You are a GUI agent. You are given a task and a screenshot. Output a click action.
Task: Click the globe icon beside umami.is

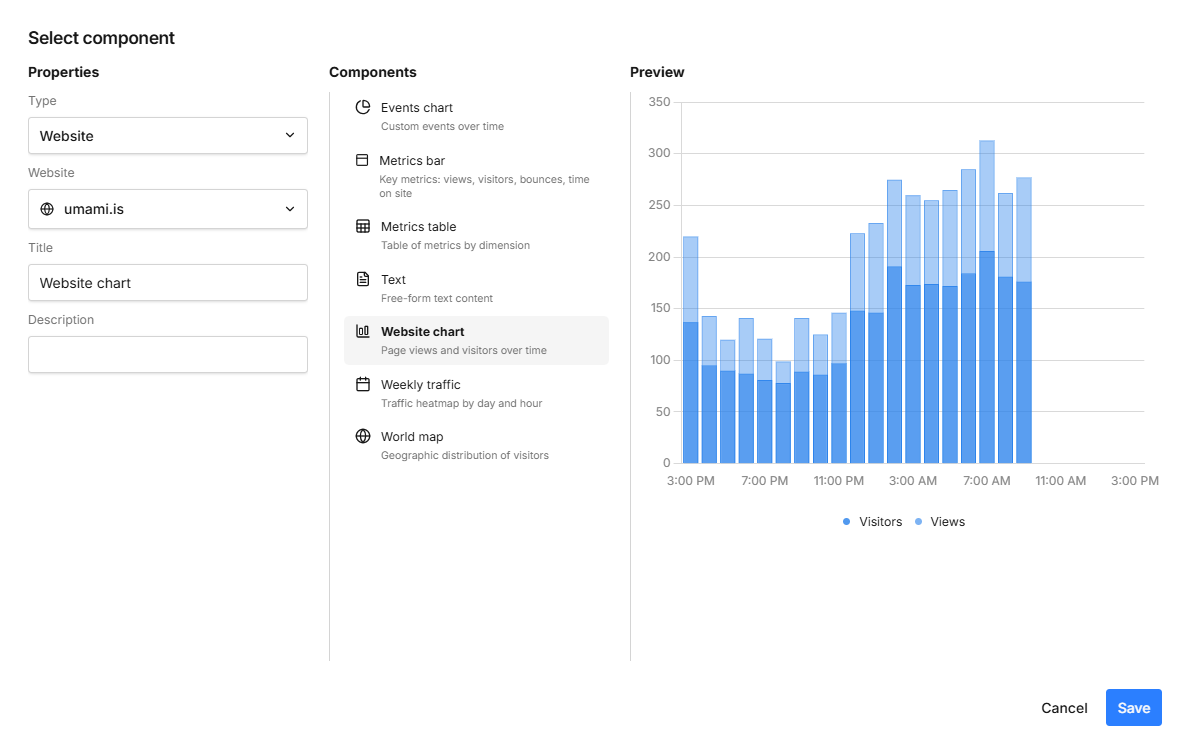click(x=47, y=209)
